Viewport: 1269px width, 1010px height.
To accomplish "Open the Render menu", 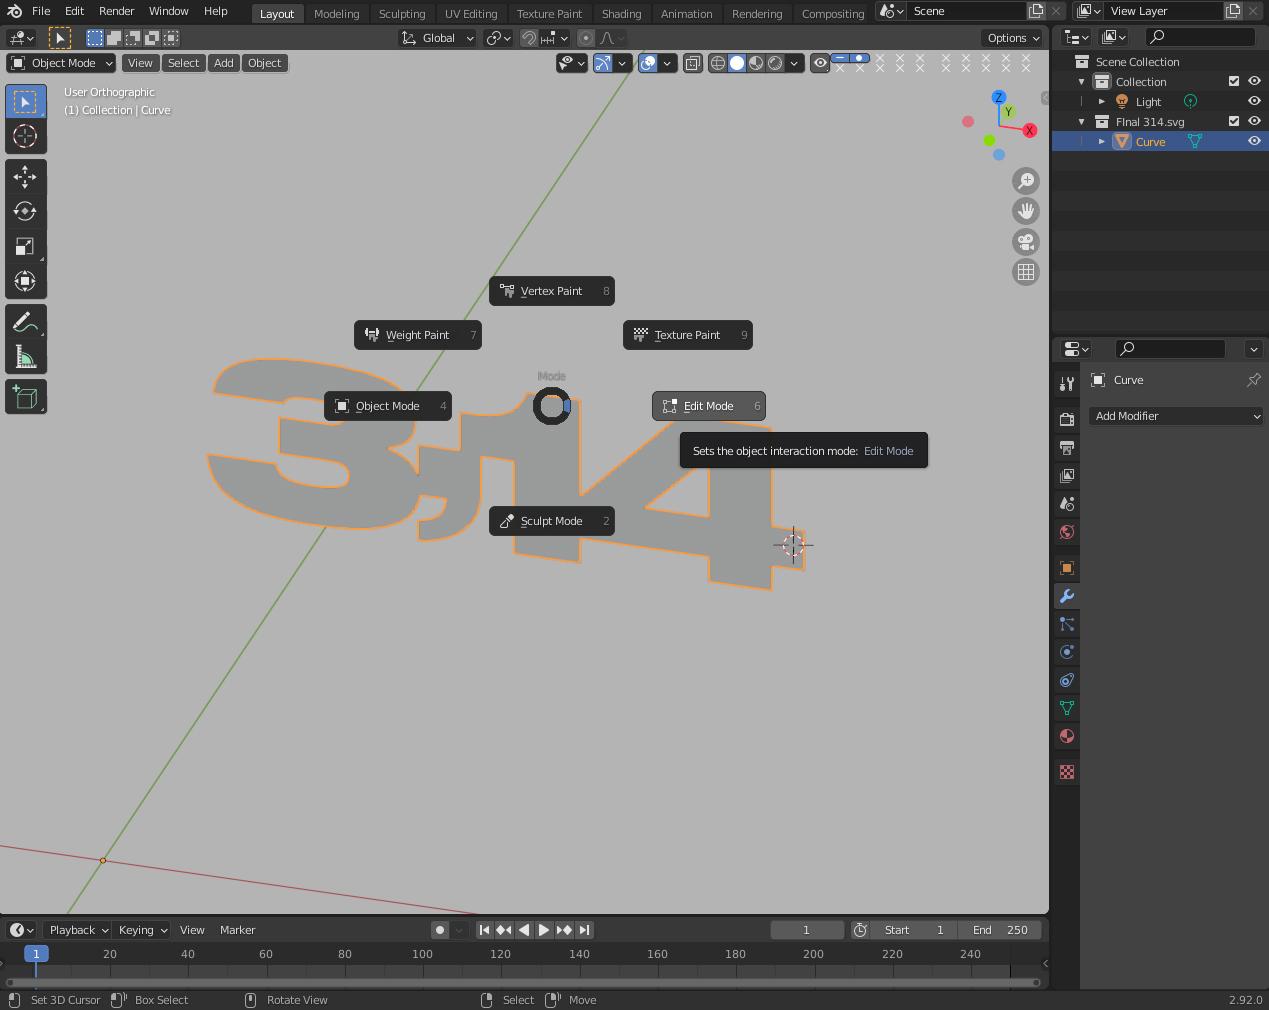I will (x=117, y=11).
